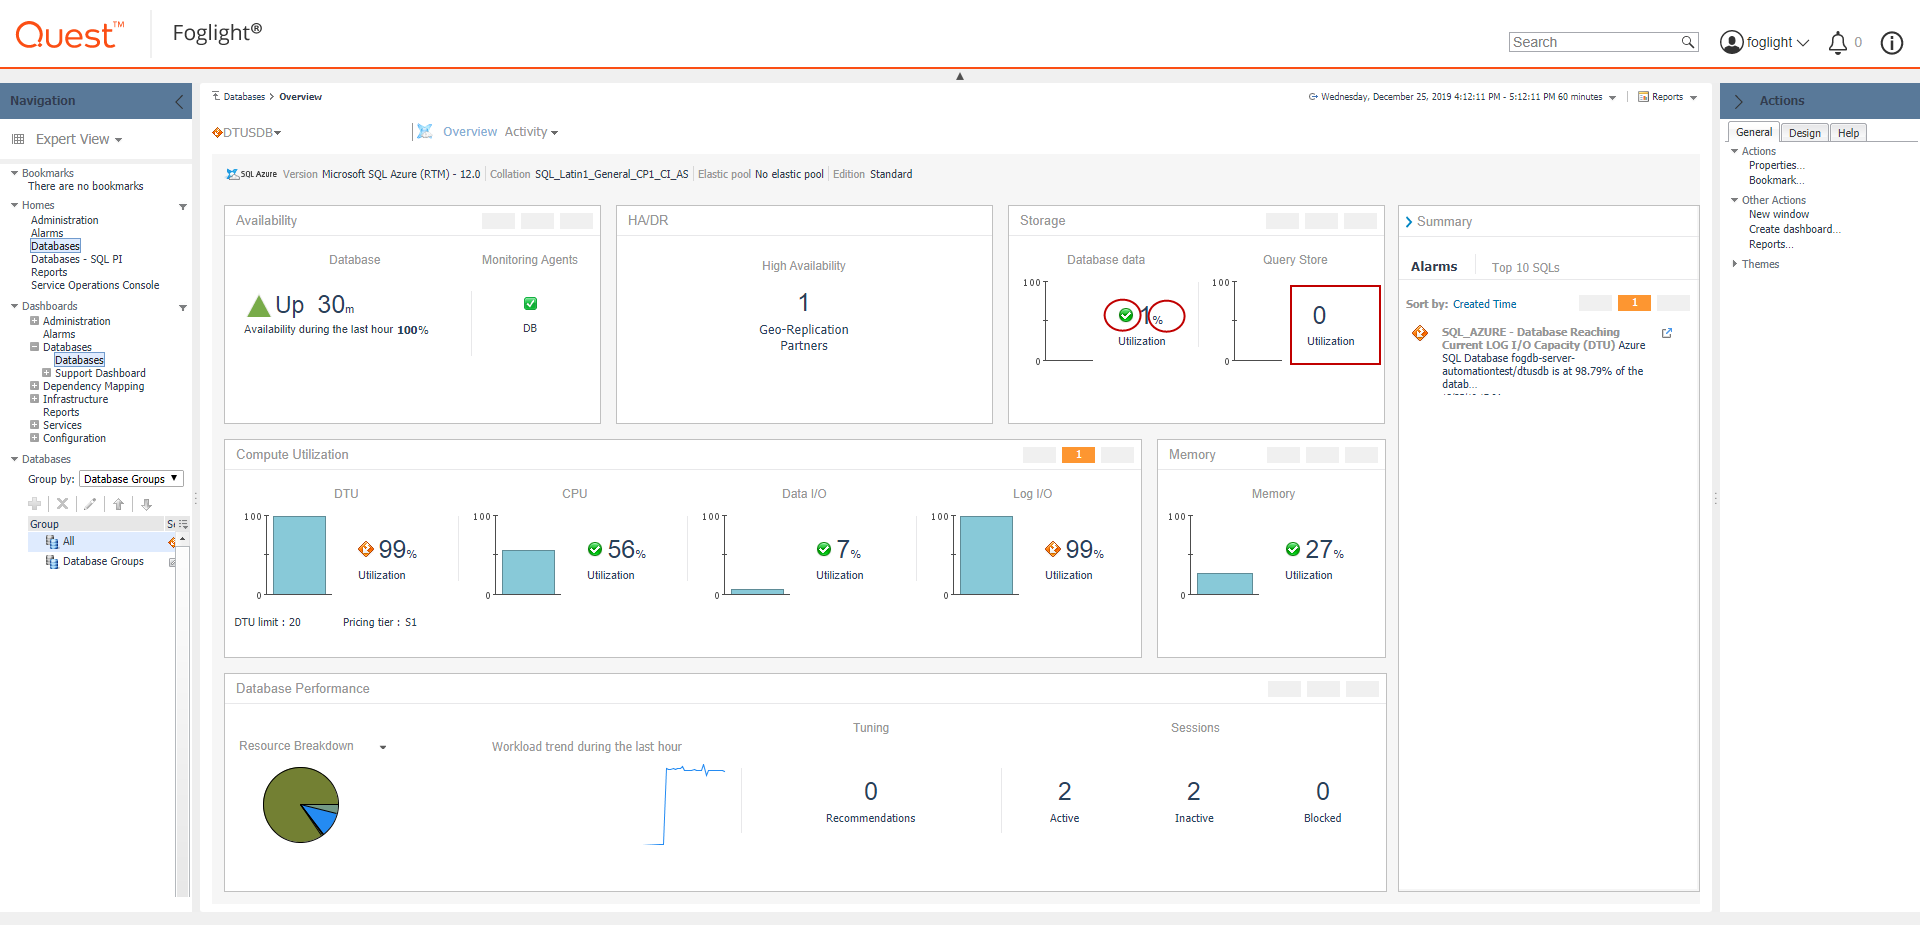Expand the Summary panel chevron
Screen dimensions: 1920x925
click(x=1409, y=222)
